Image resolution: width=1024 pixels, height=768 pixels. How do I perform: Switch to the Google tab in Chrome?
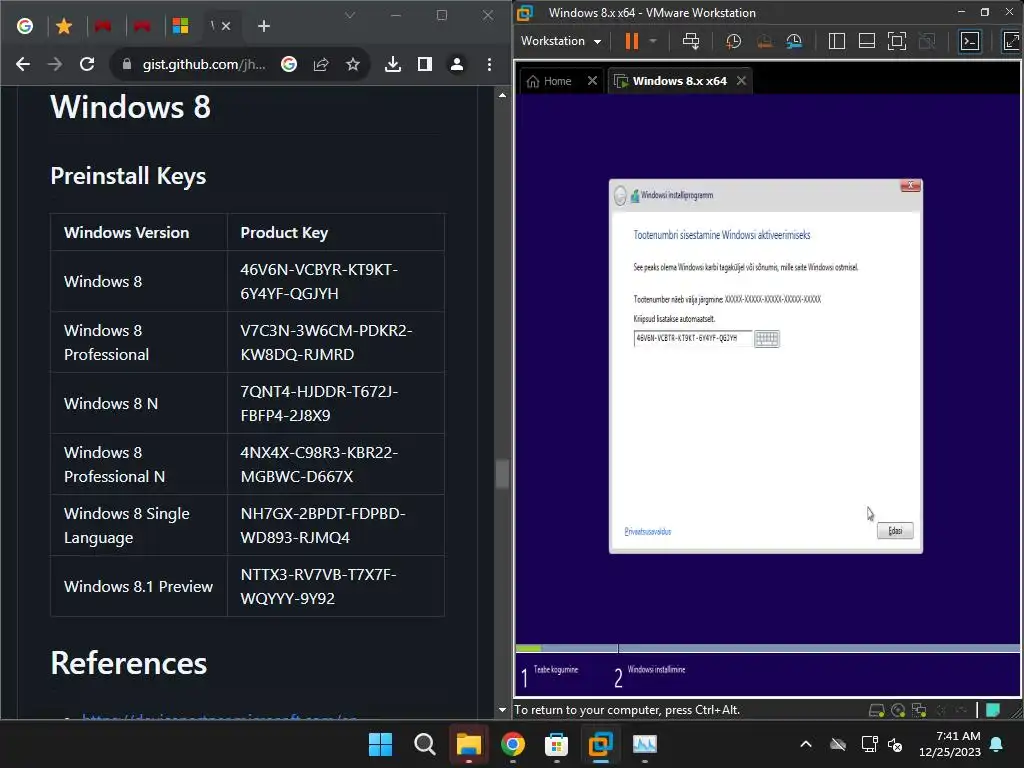click(25, 26)
